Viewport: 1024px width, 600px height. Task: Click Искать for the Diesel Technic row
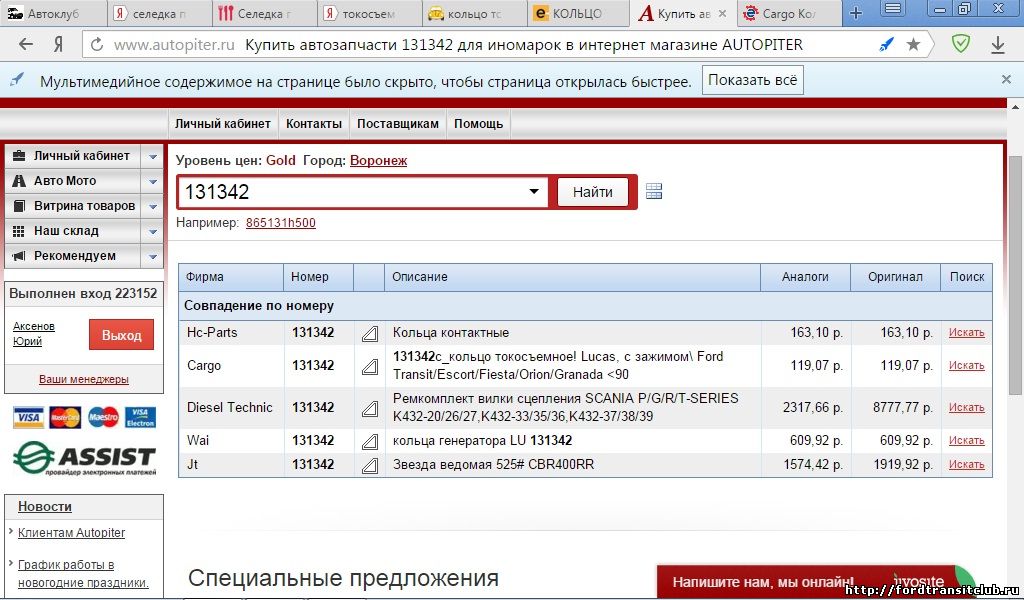967,407
